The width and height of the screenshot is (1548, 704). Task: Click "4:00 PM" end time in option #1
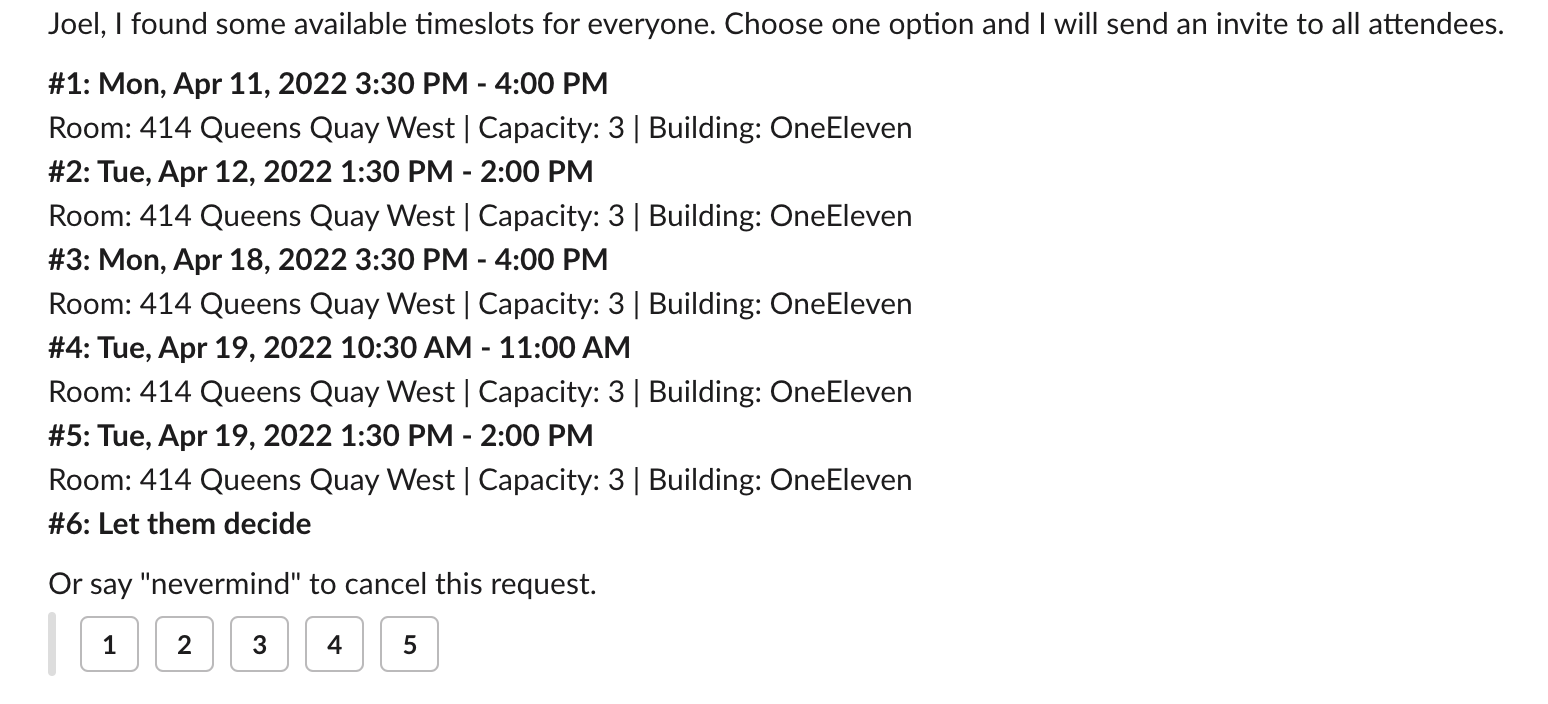click(551, 84)
